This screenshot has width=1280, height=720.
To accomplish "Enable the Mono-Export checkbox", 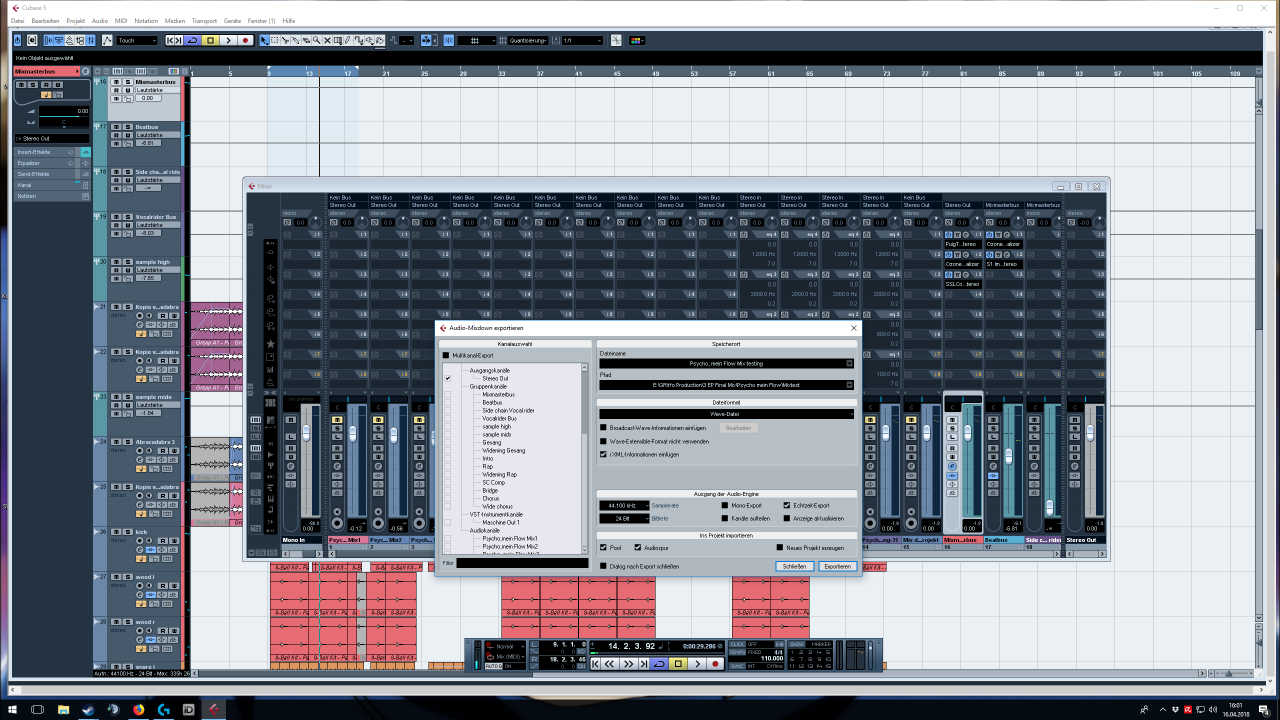I will pyautogui.click(x=725, y=505).
